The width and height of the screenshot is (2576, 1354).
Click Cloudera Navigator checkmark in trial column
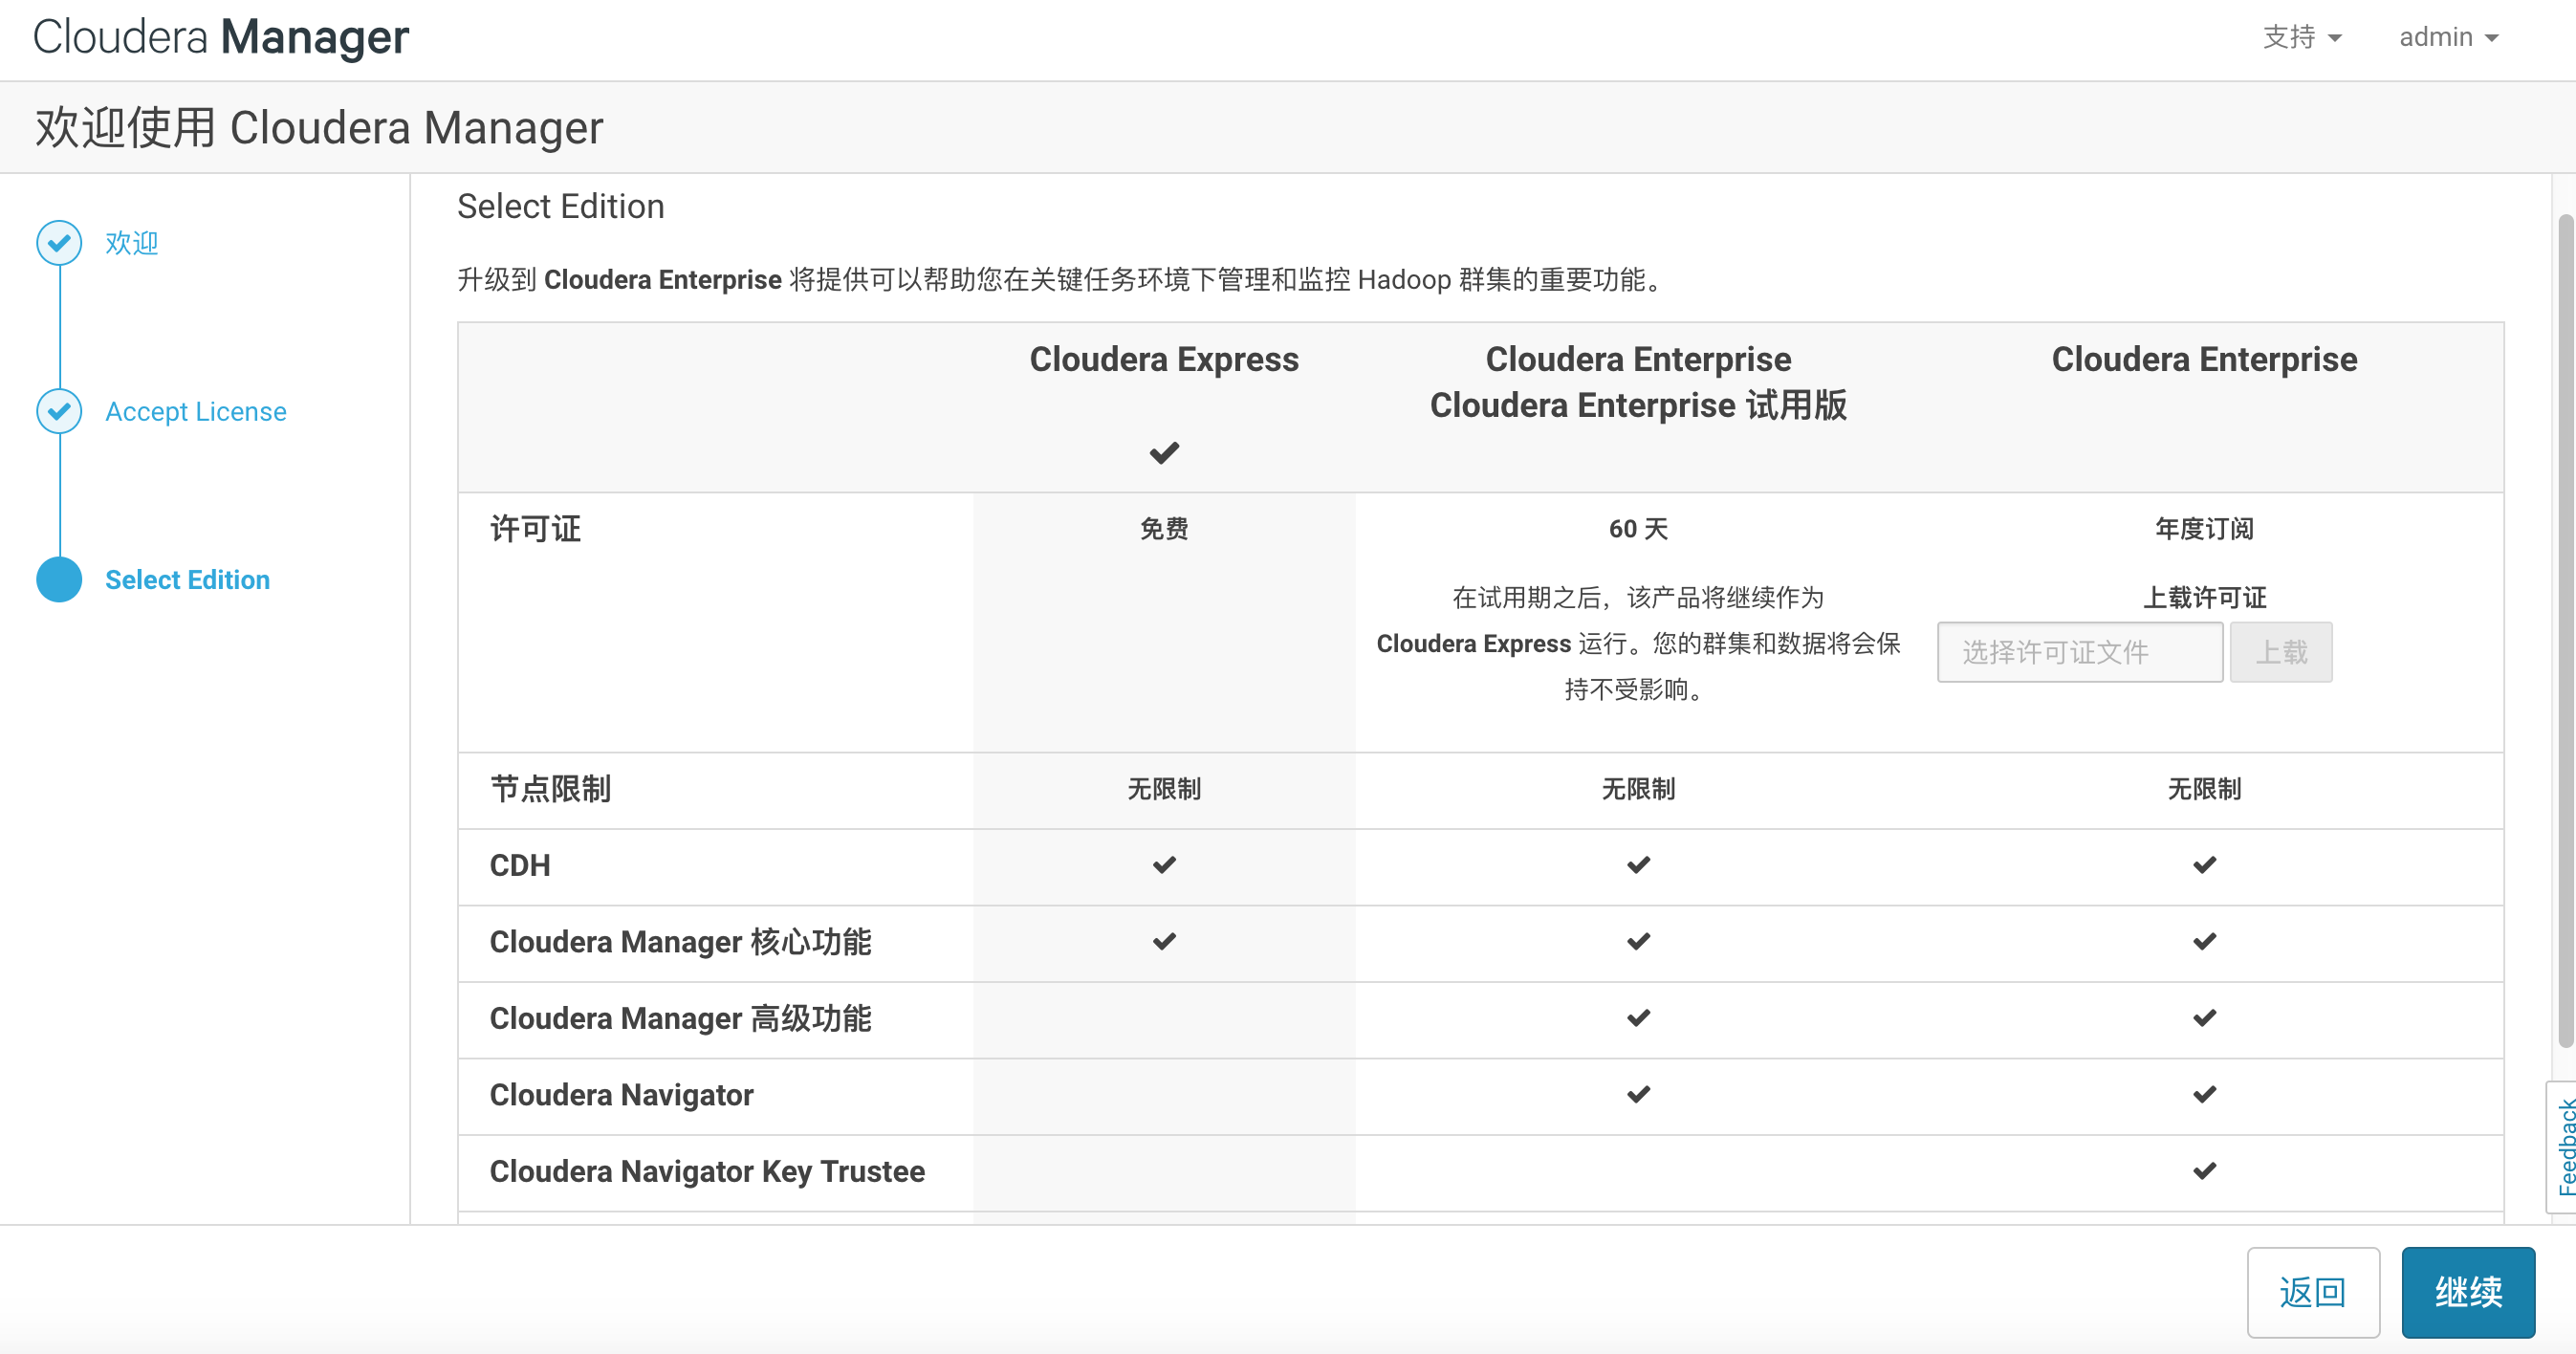[x=1638, y=1094]
